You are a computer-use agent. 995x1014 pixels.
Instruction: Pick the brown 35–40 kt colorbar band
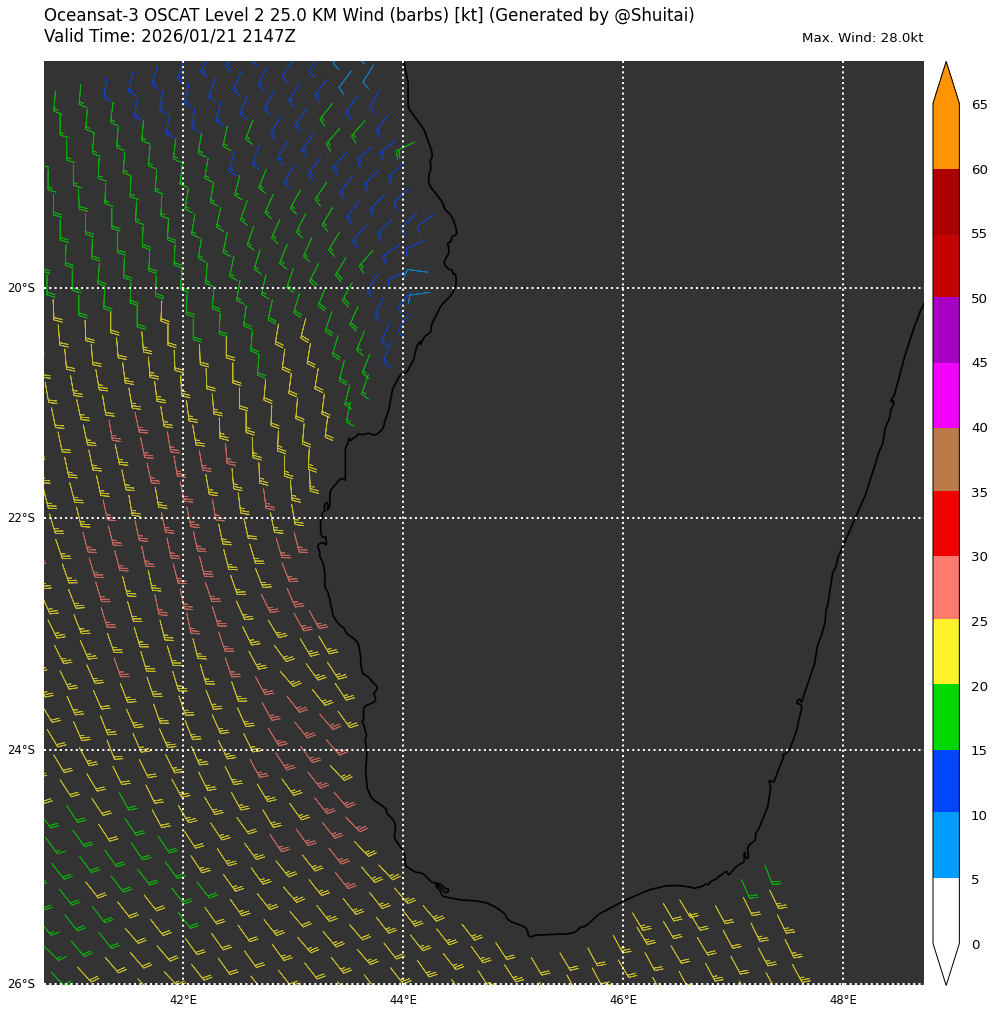(945, 459)
